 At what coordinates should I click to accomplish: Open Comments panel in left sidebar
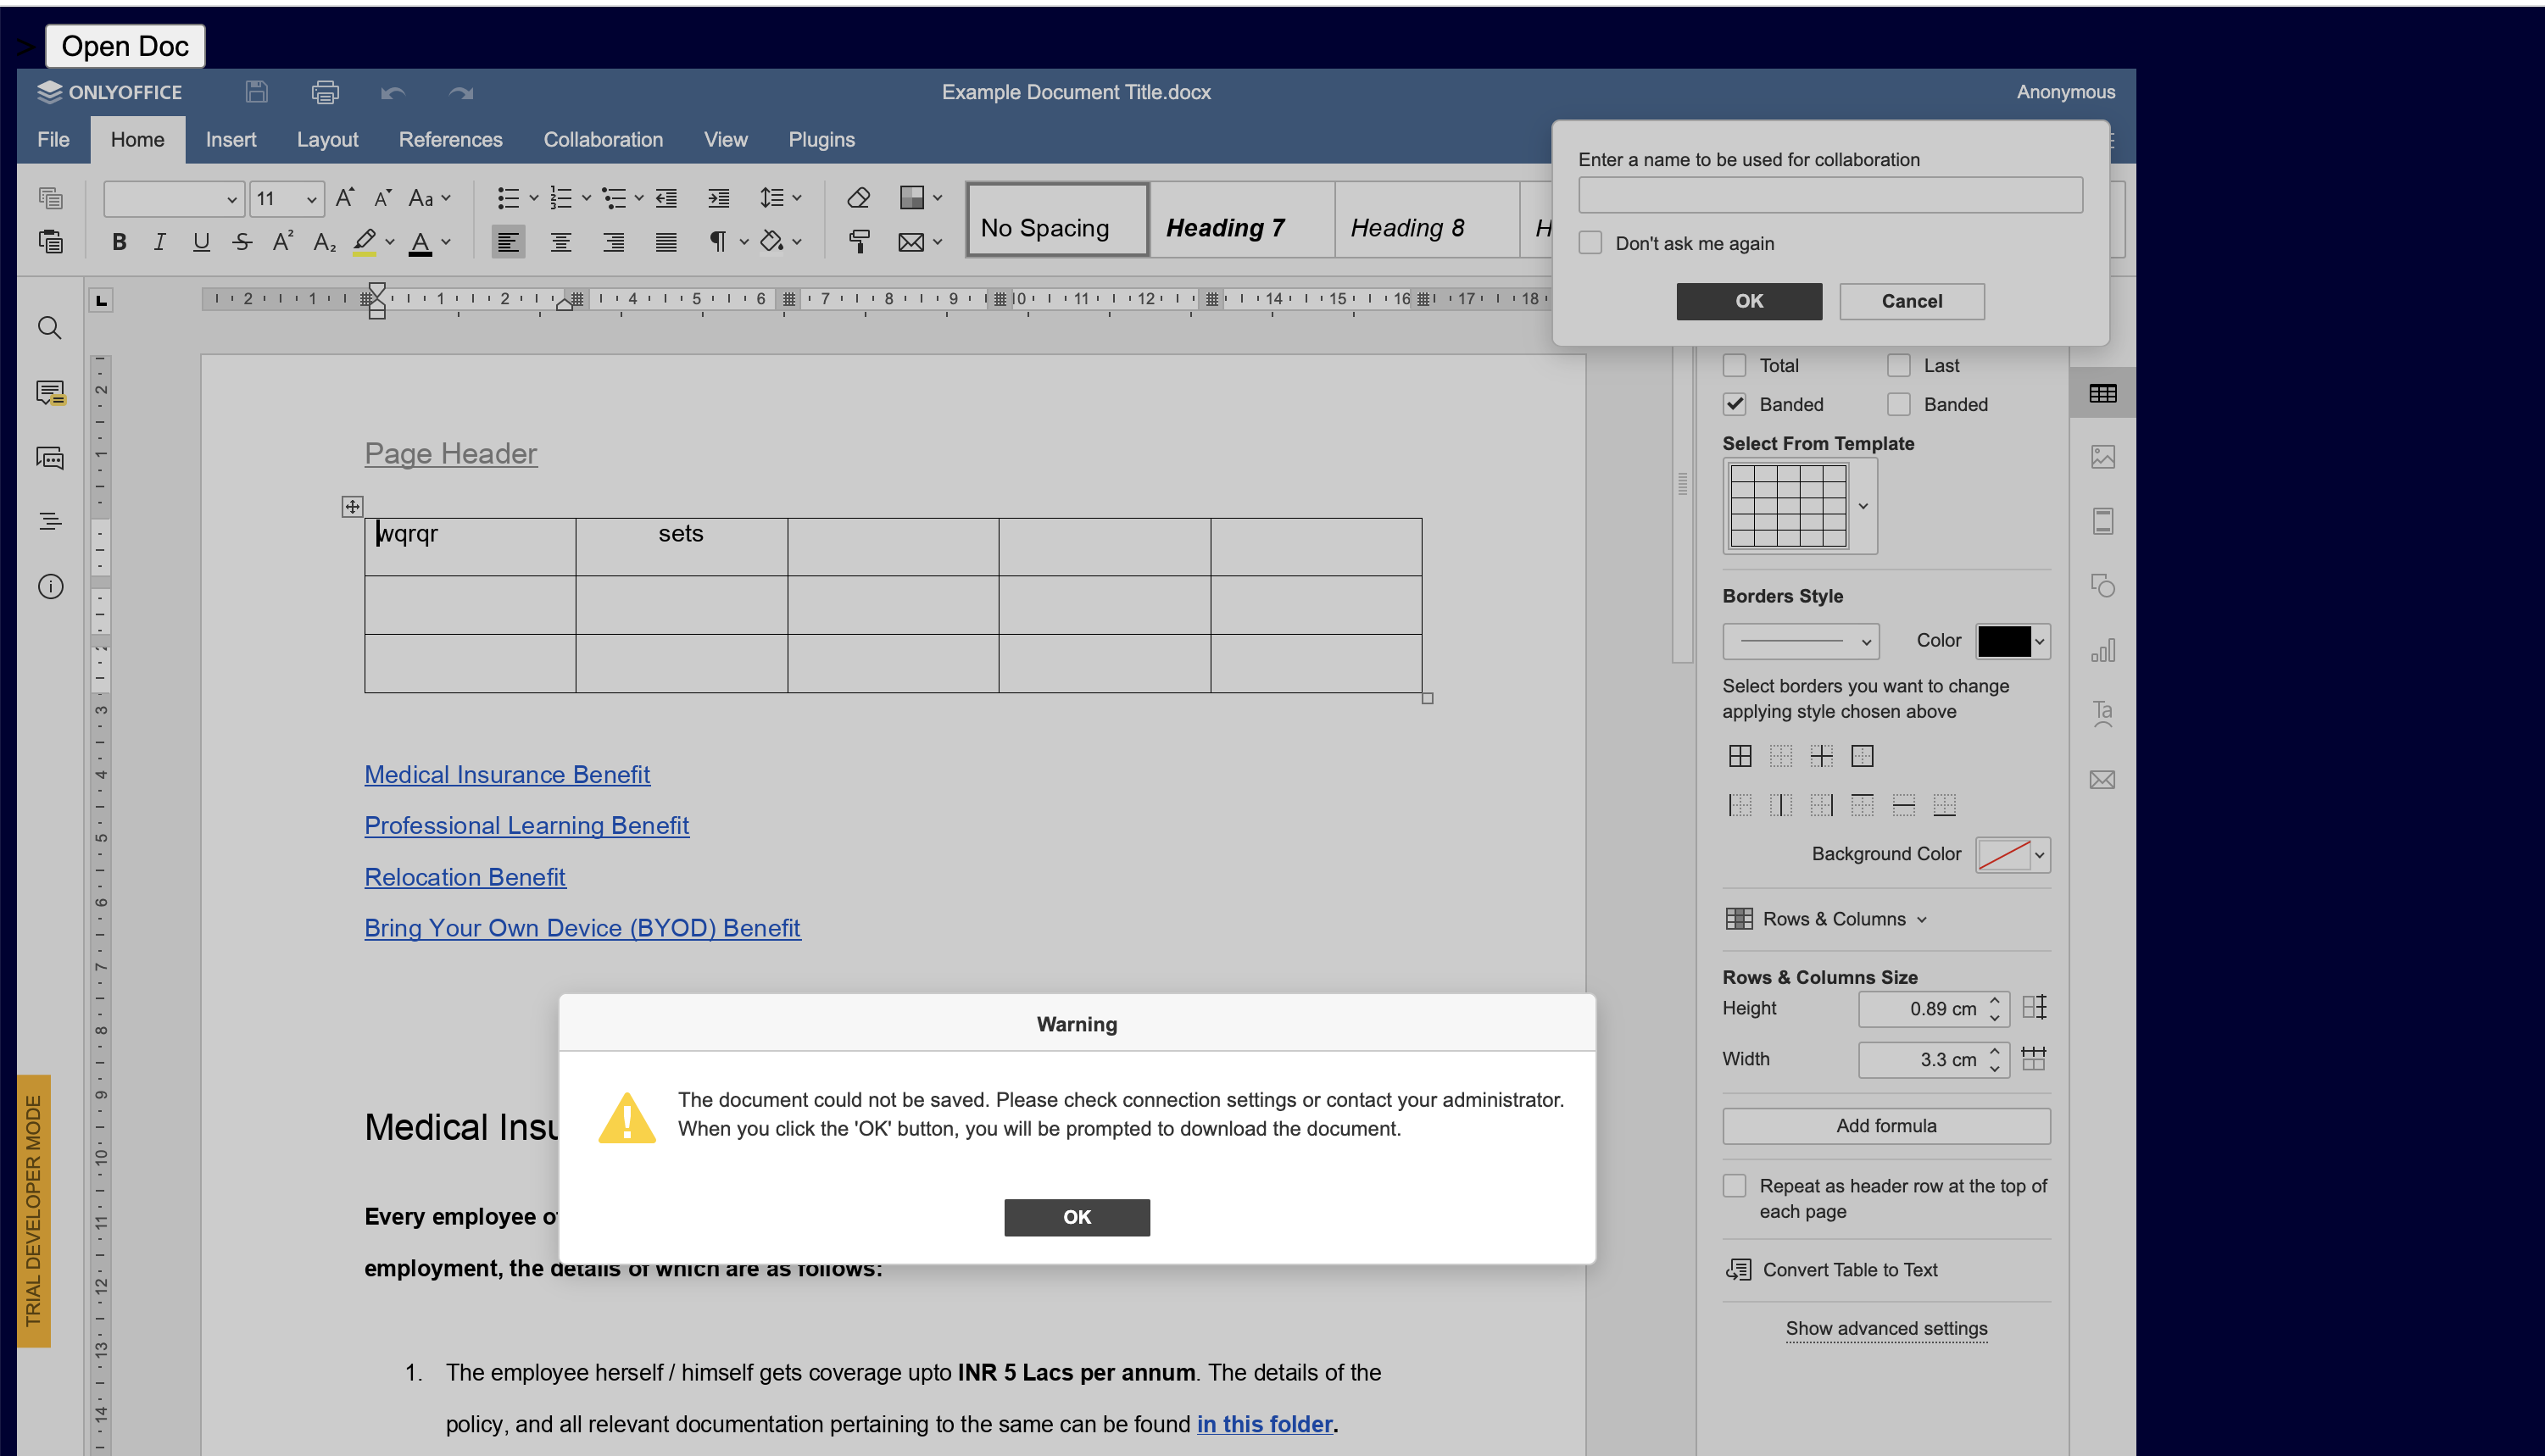pos(50,392)
